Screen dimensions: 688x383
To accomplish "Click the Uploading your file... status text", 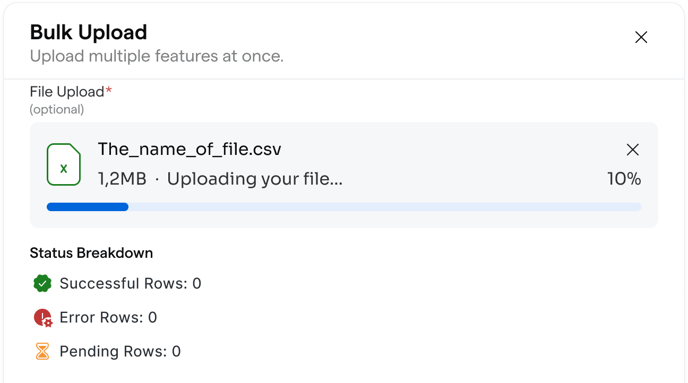I will tap(254, 179).
